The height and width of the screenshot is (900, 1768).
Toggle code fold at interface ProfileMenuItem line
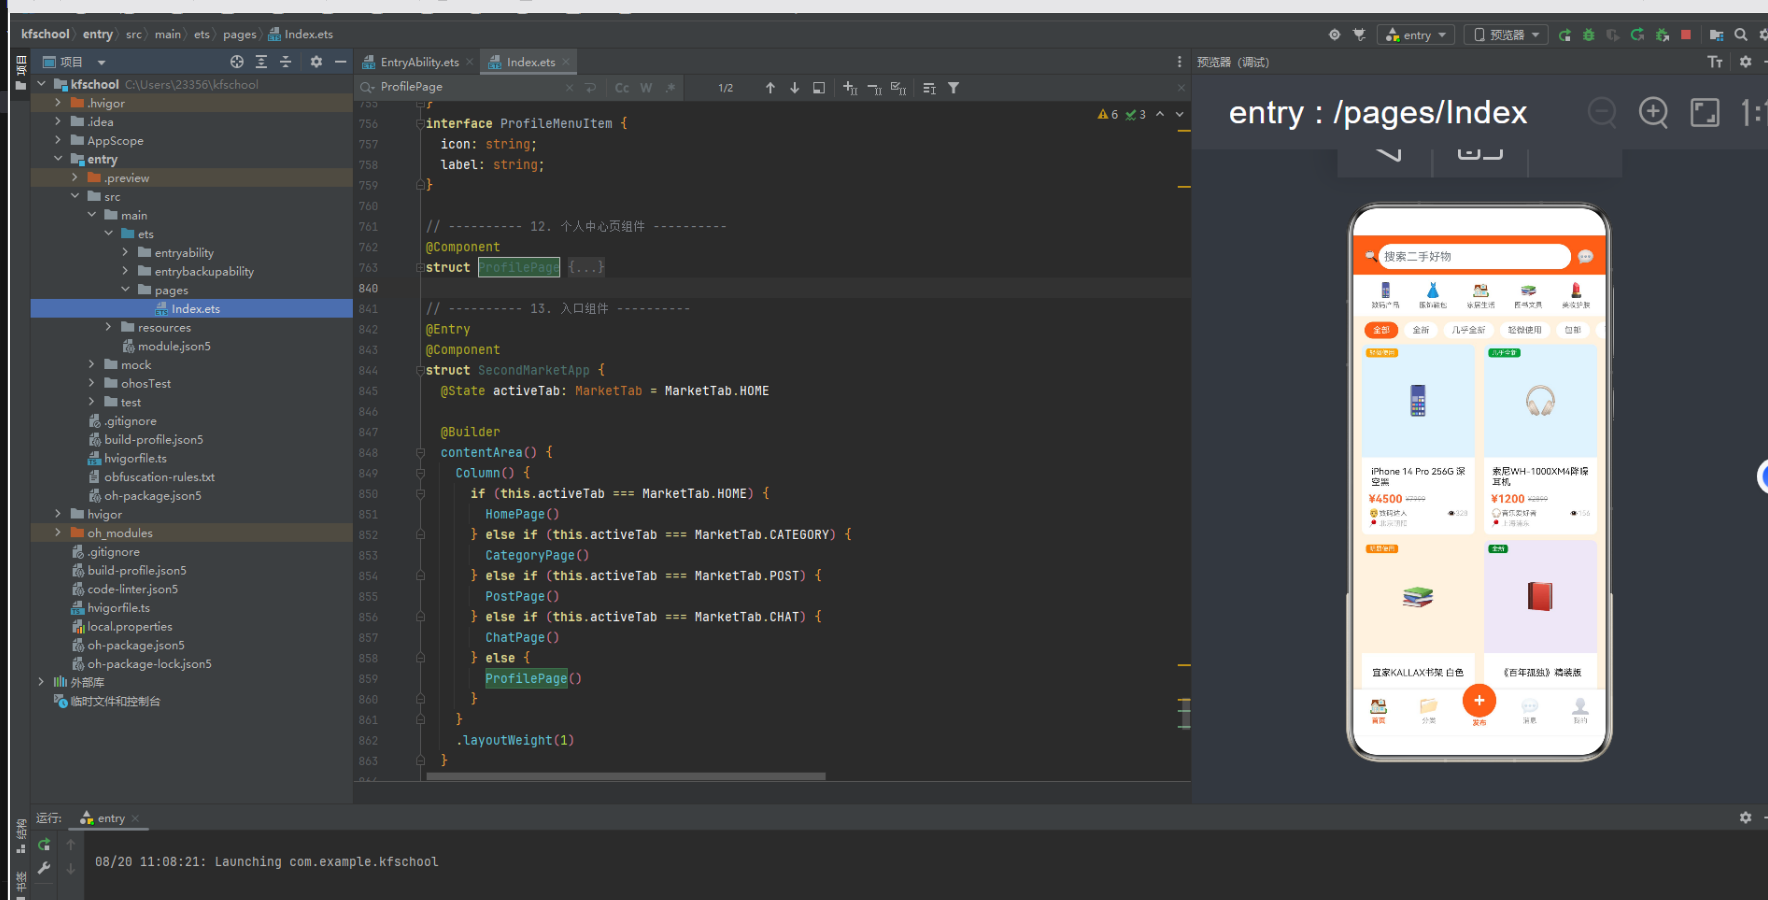pyautogui.click(x=420, y=124)
